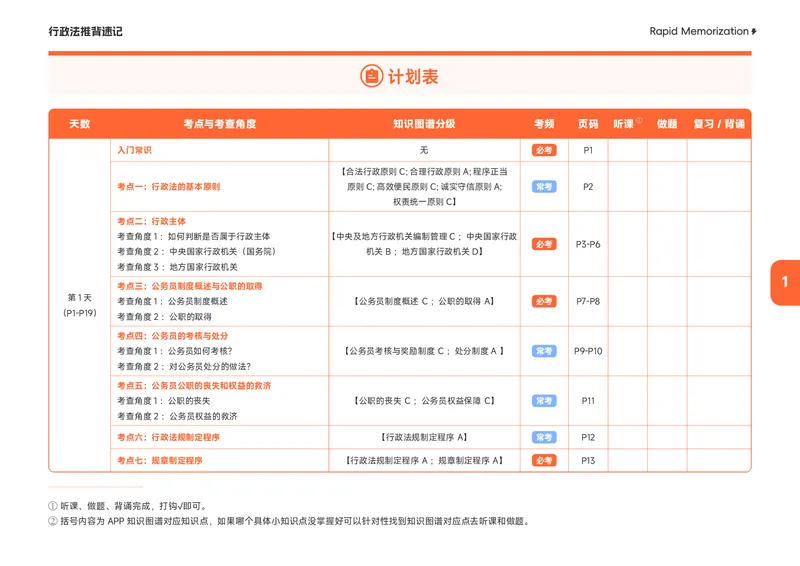Screen dimensions: 800x566
Task: Click the 中央及地方行政机关编制管理 knowledge cell
Action: pos(424,244)
